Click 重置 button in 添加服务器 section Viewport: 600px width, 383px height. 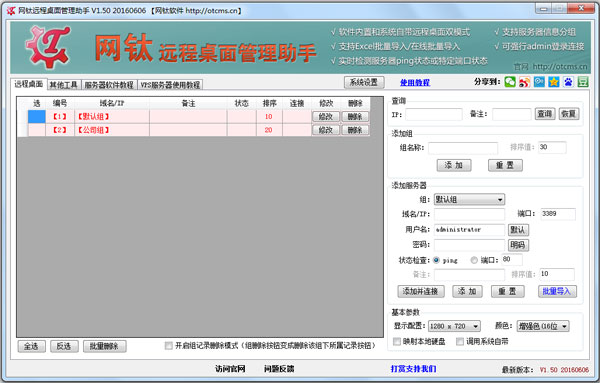click(507, 291)
